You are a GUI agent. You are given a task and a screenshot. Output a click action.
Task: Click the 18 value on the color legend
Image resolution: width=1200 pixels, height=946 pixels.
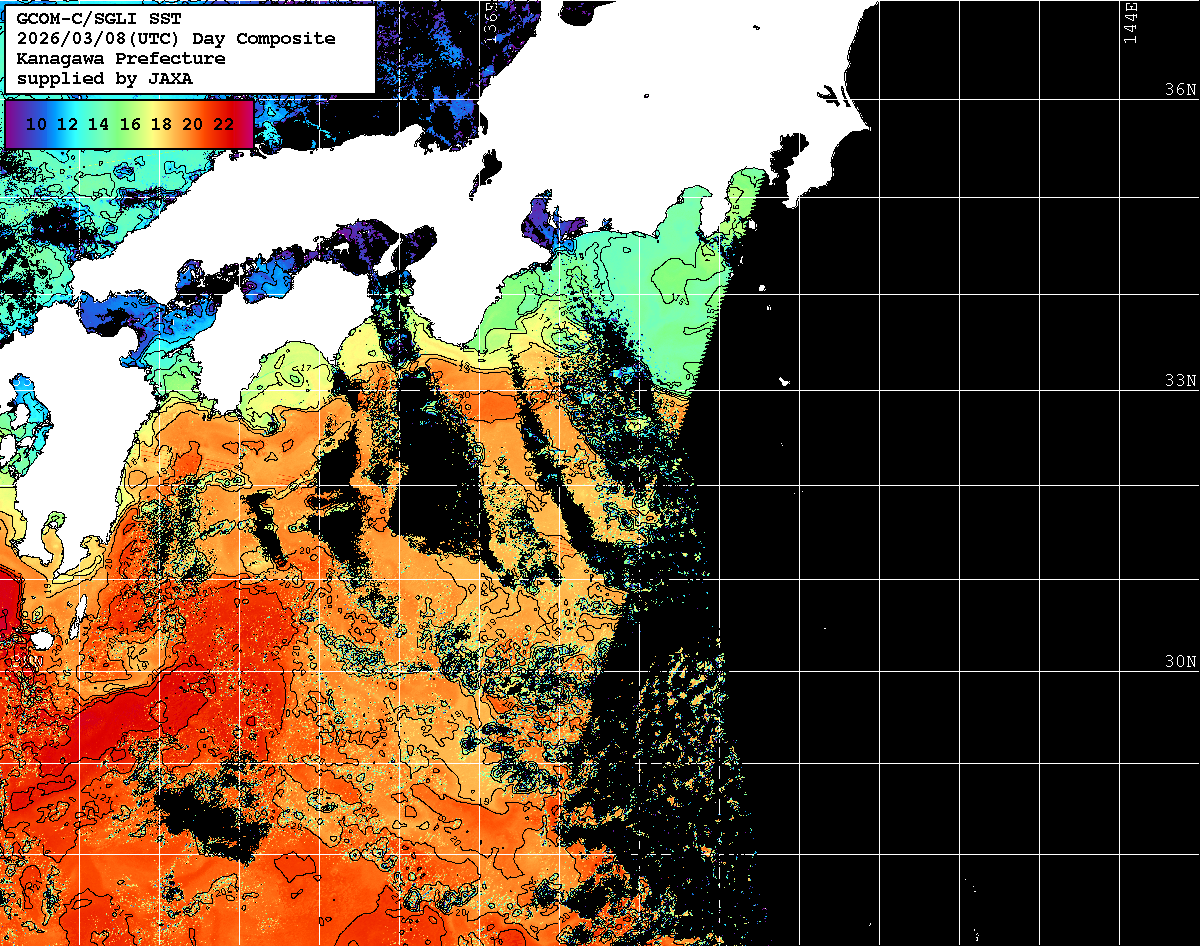click(161, 124)
